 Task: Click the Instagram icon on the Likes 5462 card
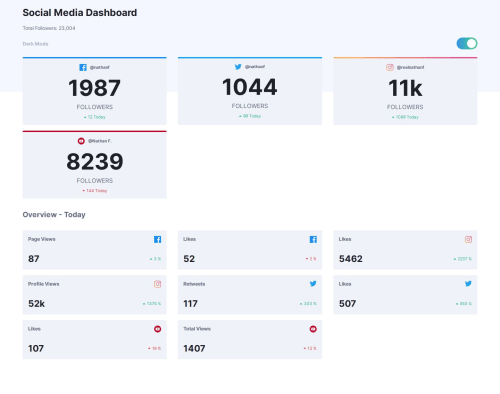tap(468, 239)
